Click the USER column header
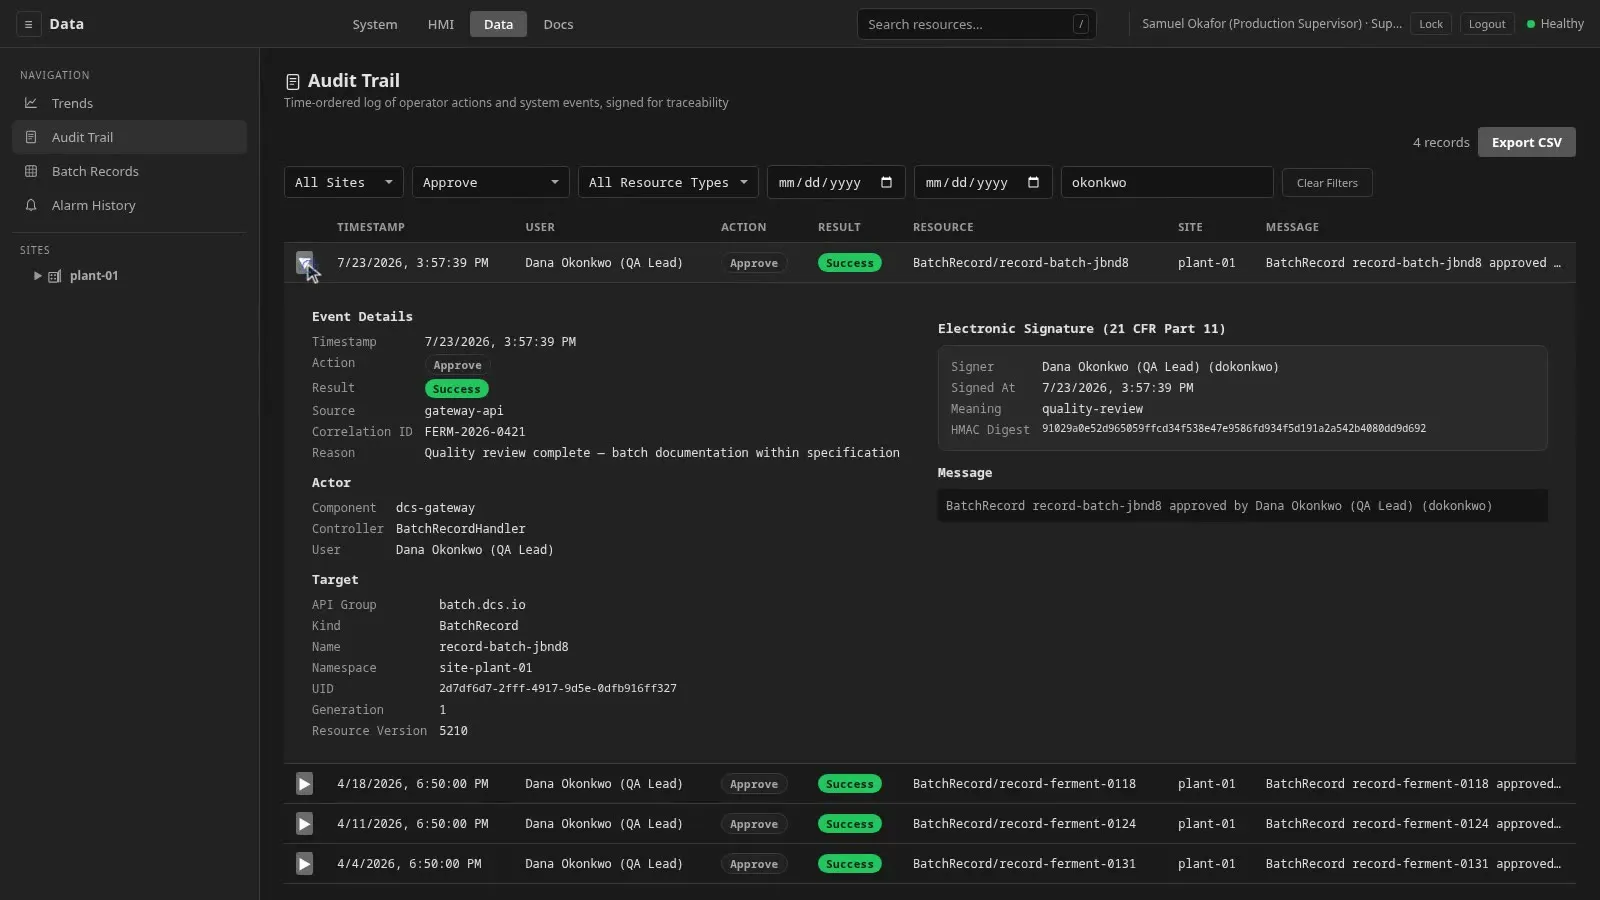This screenshot has width=1600, height=900. point(540,227)
